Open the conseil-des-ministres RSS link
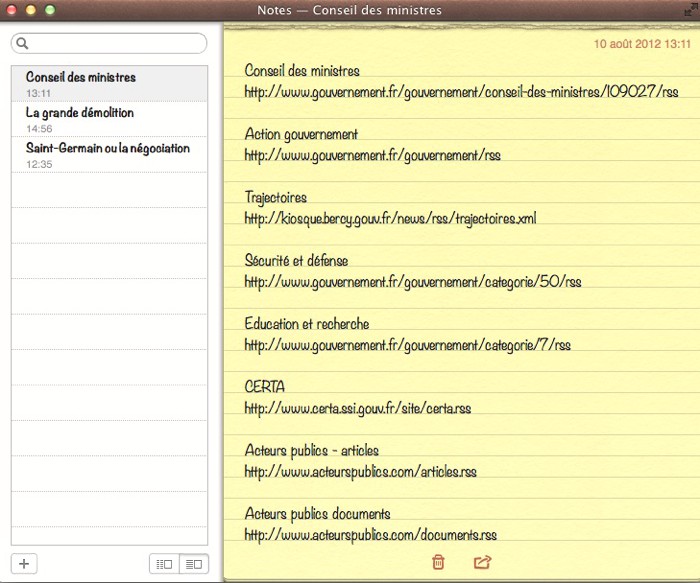 (x=461, y=91)
